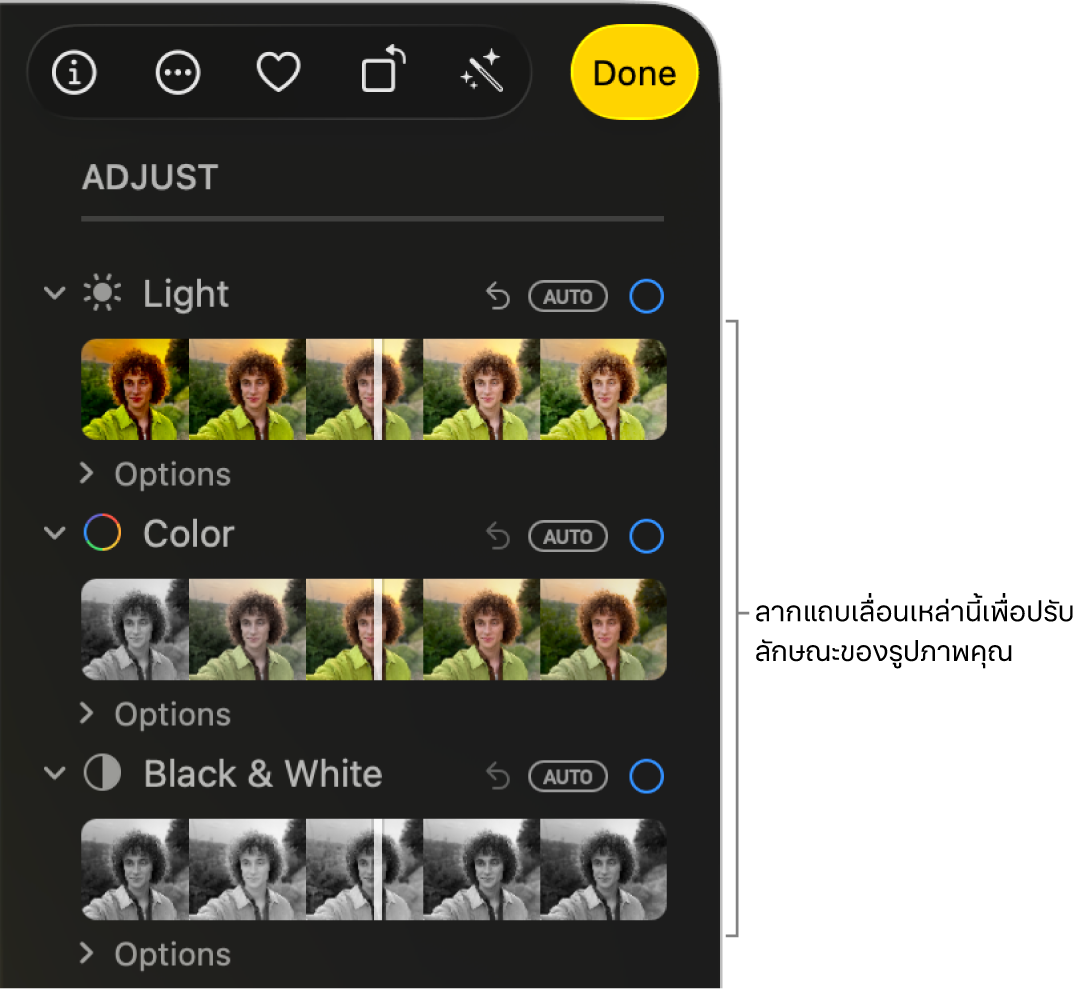This screenshot has width=1085, height=990.
Task: Favorite the photo with the heart icon
Action: click(x=277, y=72)
